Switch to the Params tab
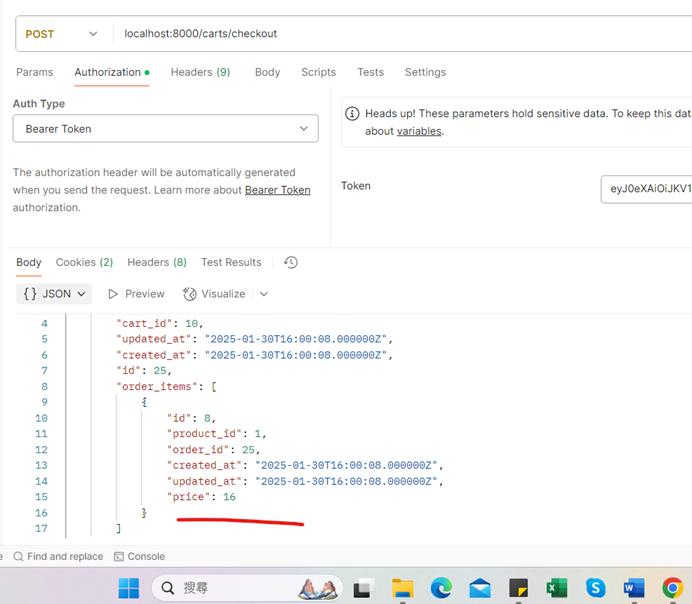The width and height of the screenshot is (692, 604). click(34, 72)
